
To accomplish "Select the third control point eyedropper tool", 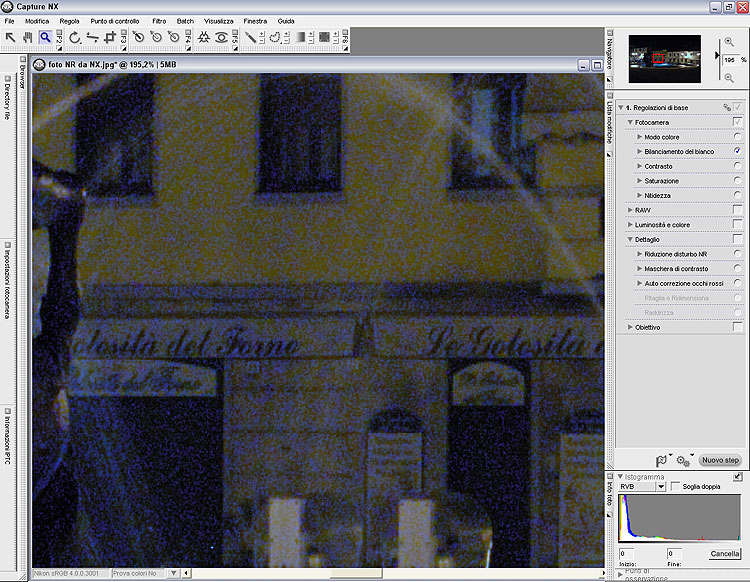I will 174,37.
